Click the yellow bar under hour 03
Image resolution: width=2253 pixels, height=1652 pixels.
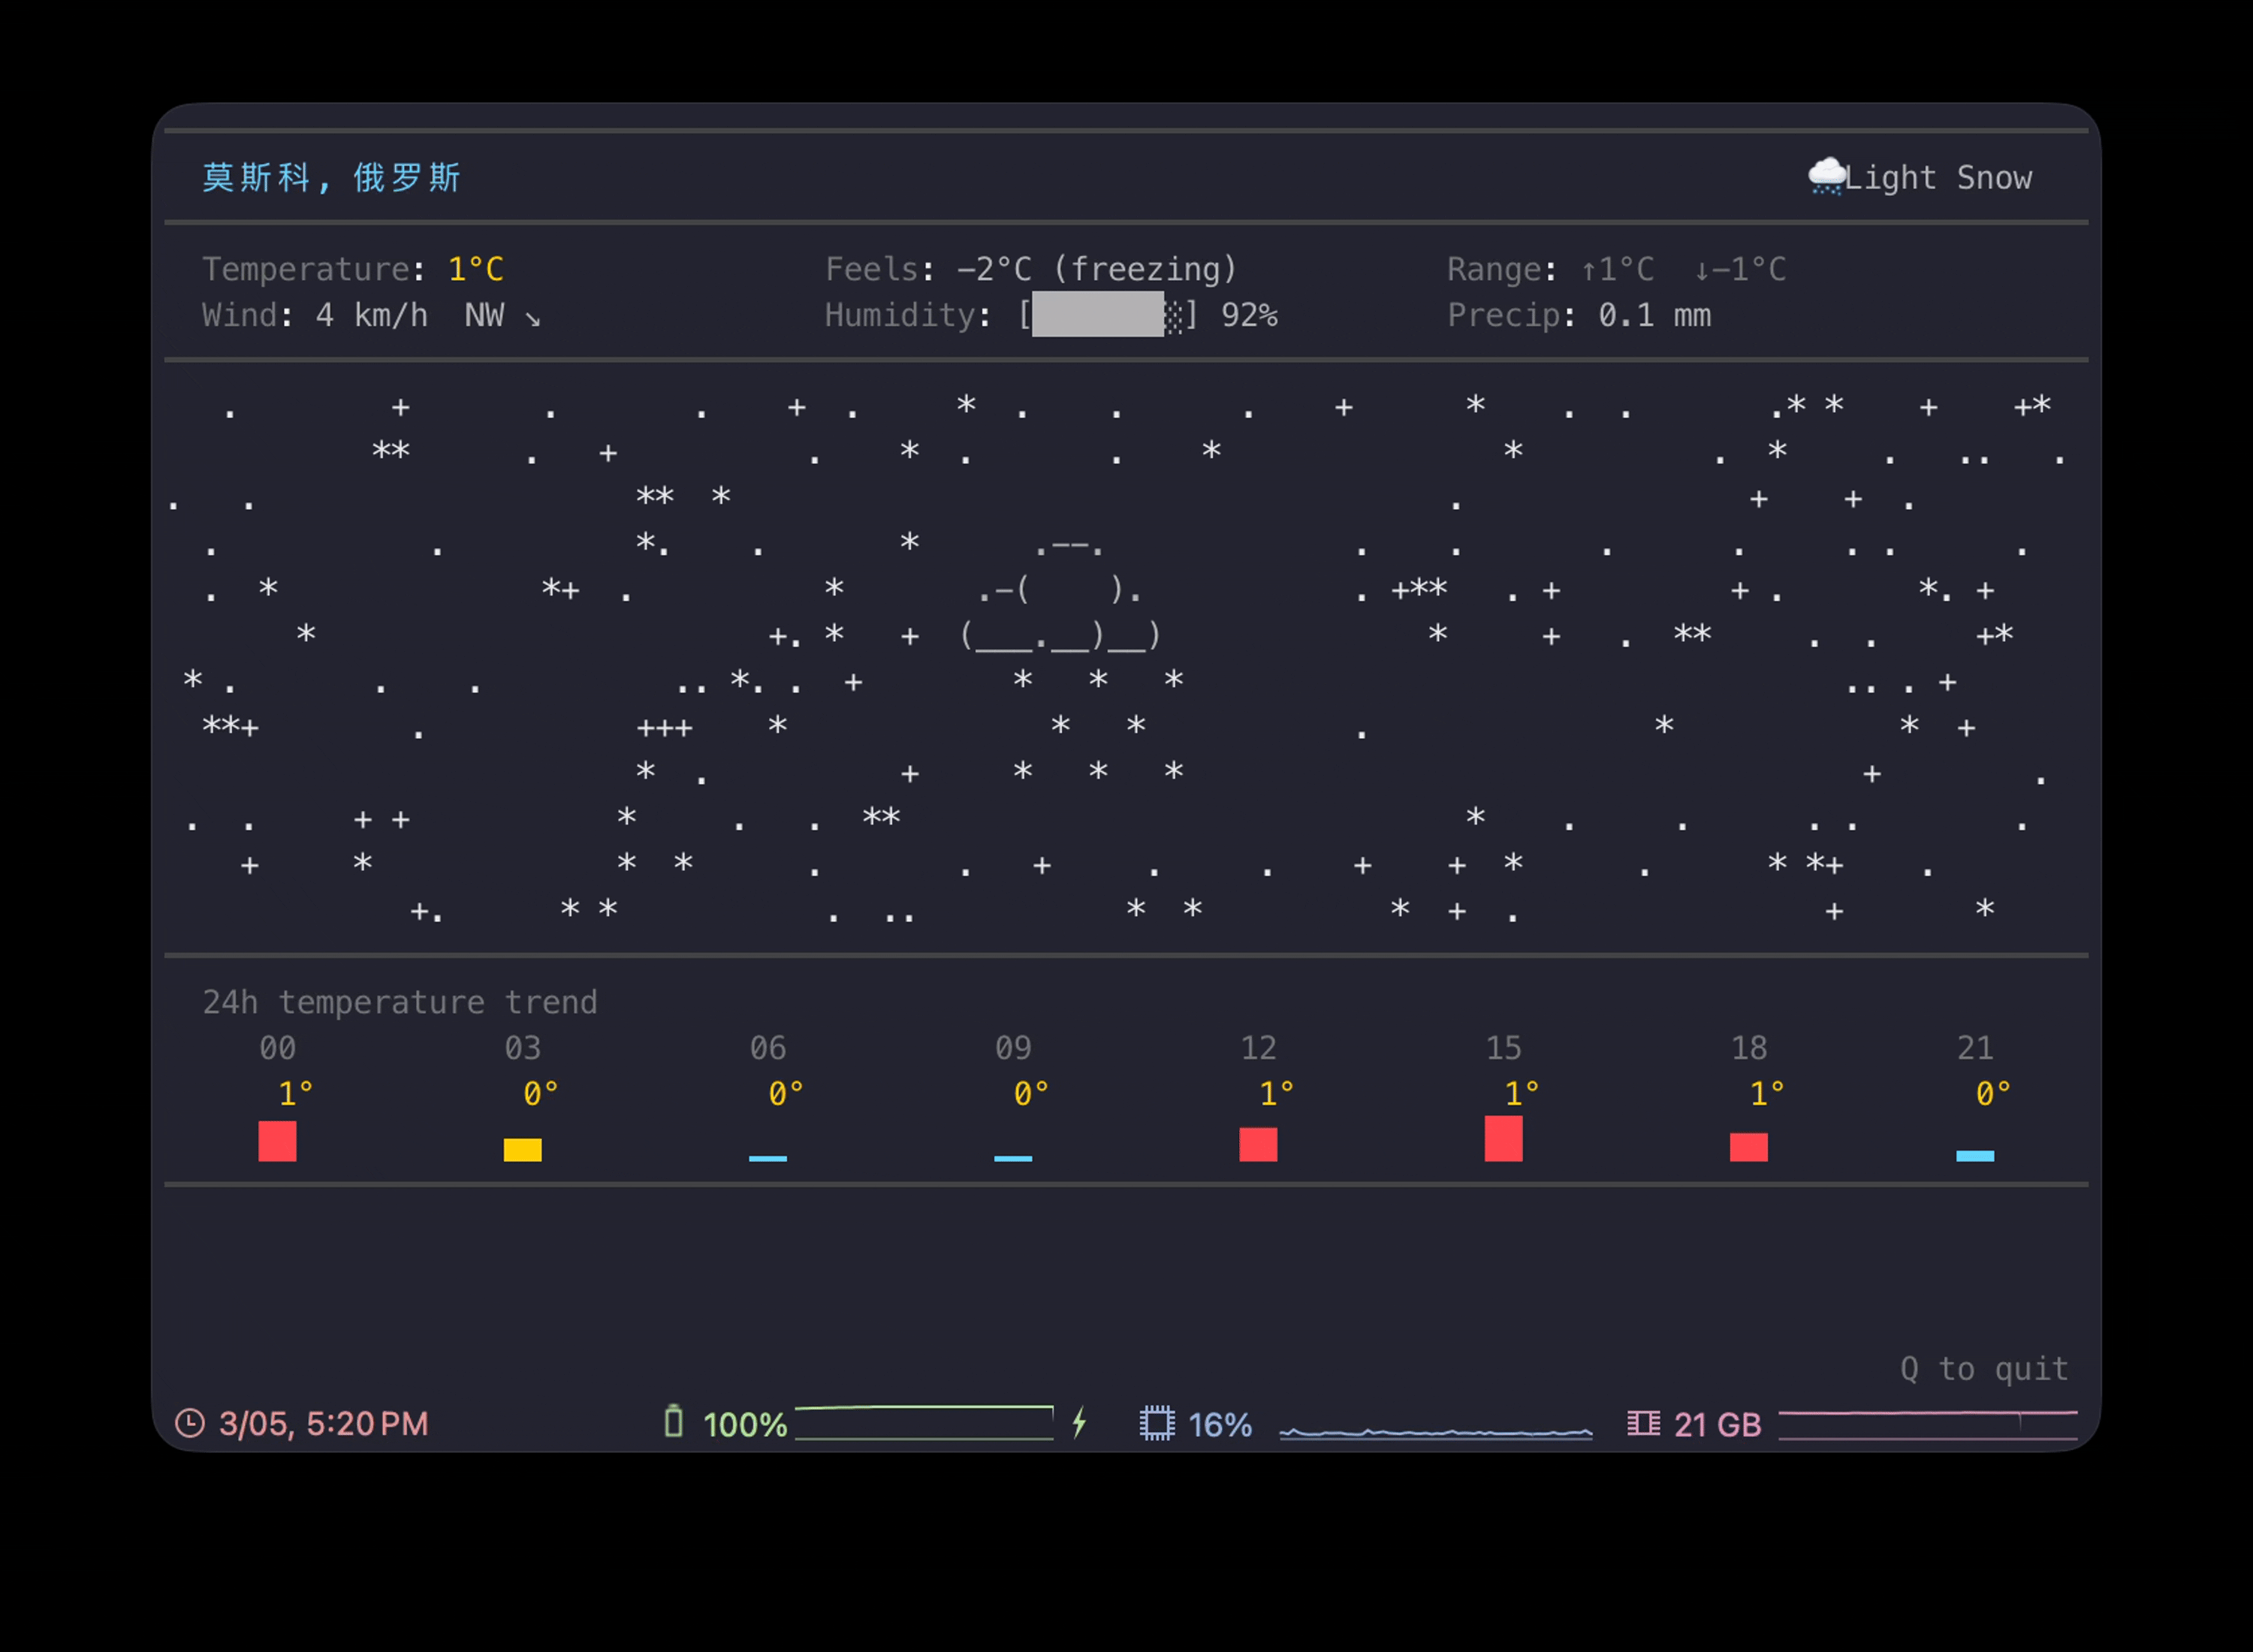522,1150
